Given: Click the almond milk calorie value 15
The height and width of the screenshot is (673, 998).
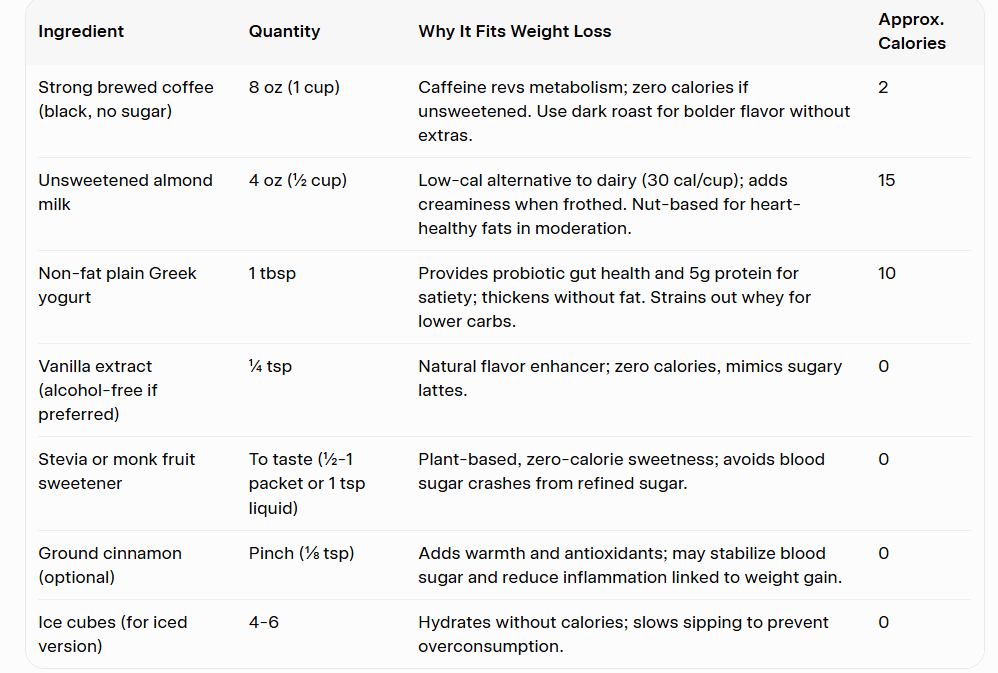Looking at the screenshot, I should 886,180.
